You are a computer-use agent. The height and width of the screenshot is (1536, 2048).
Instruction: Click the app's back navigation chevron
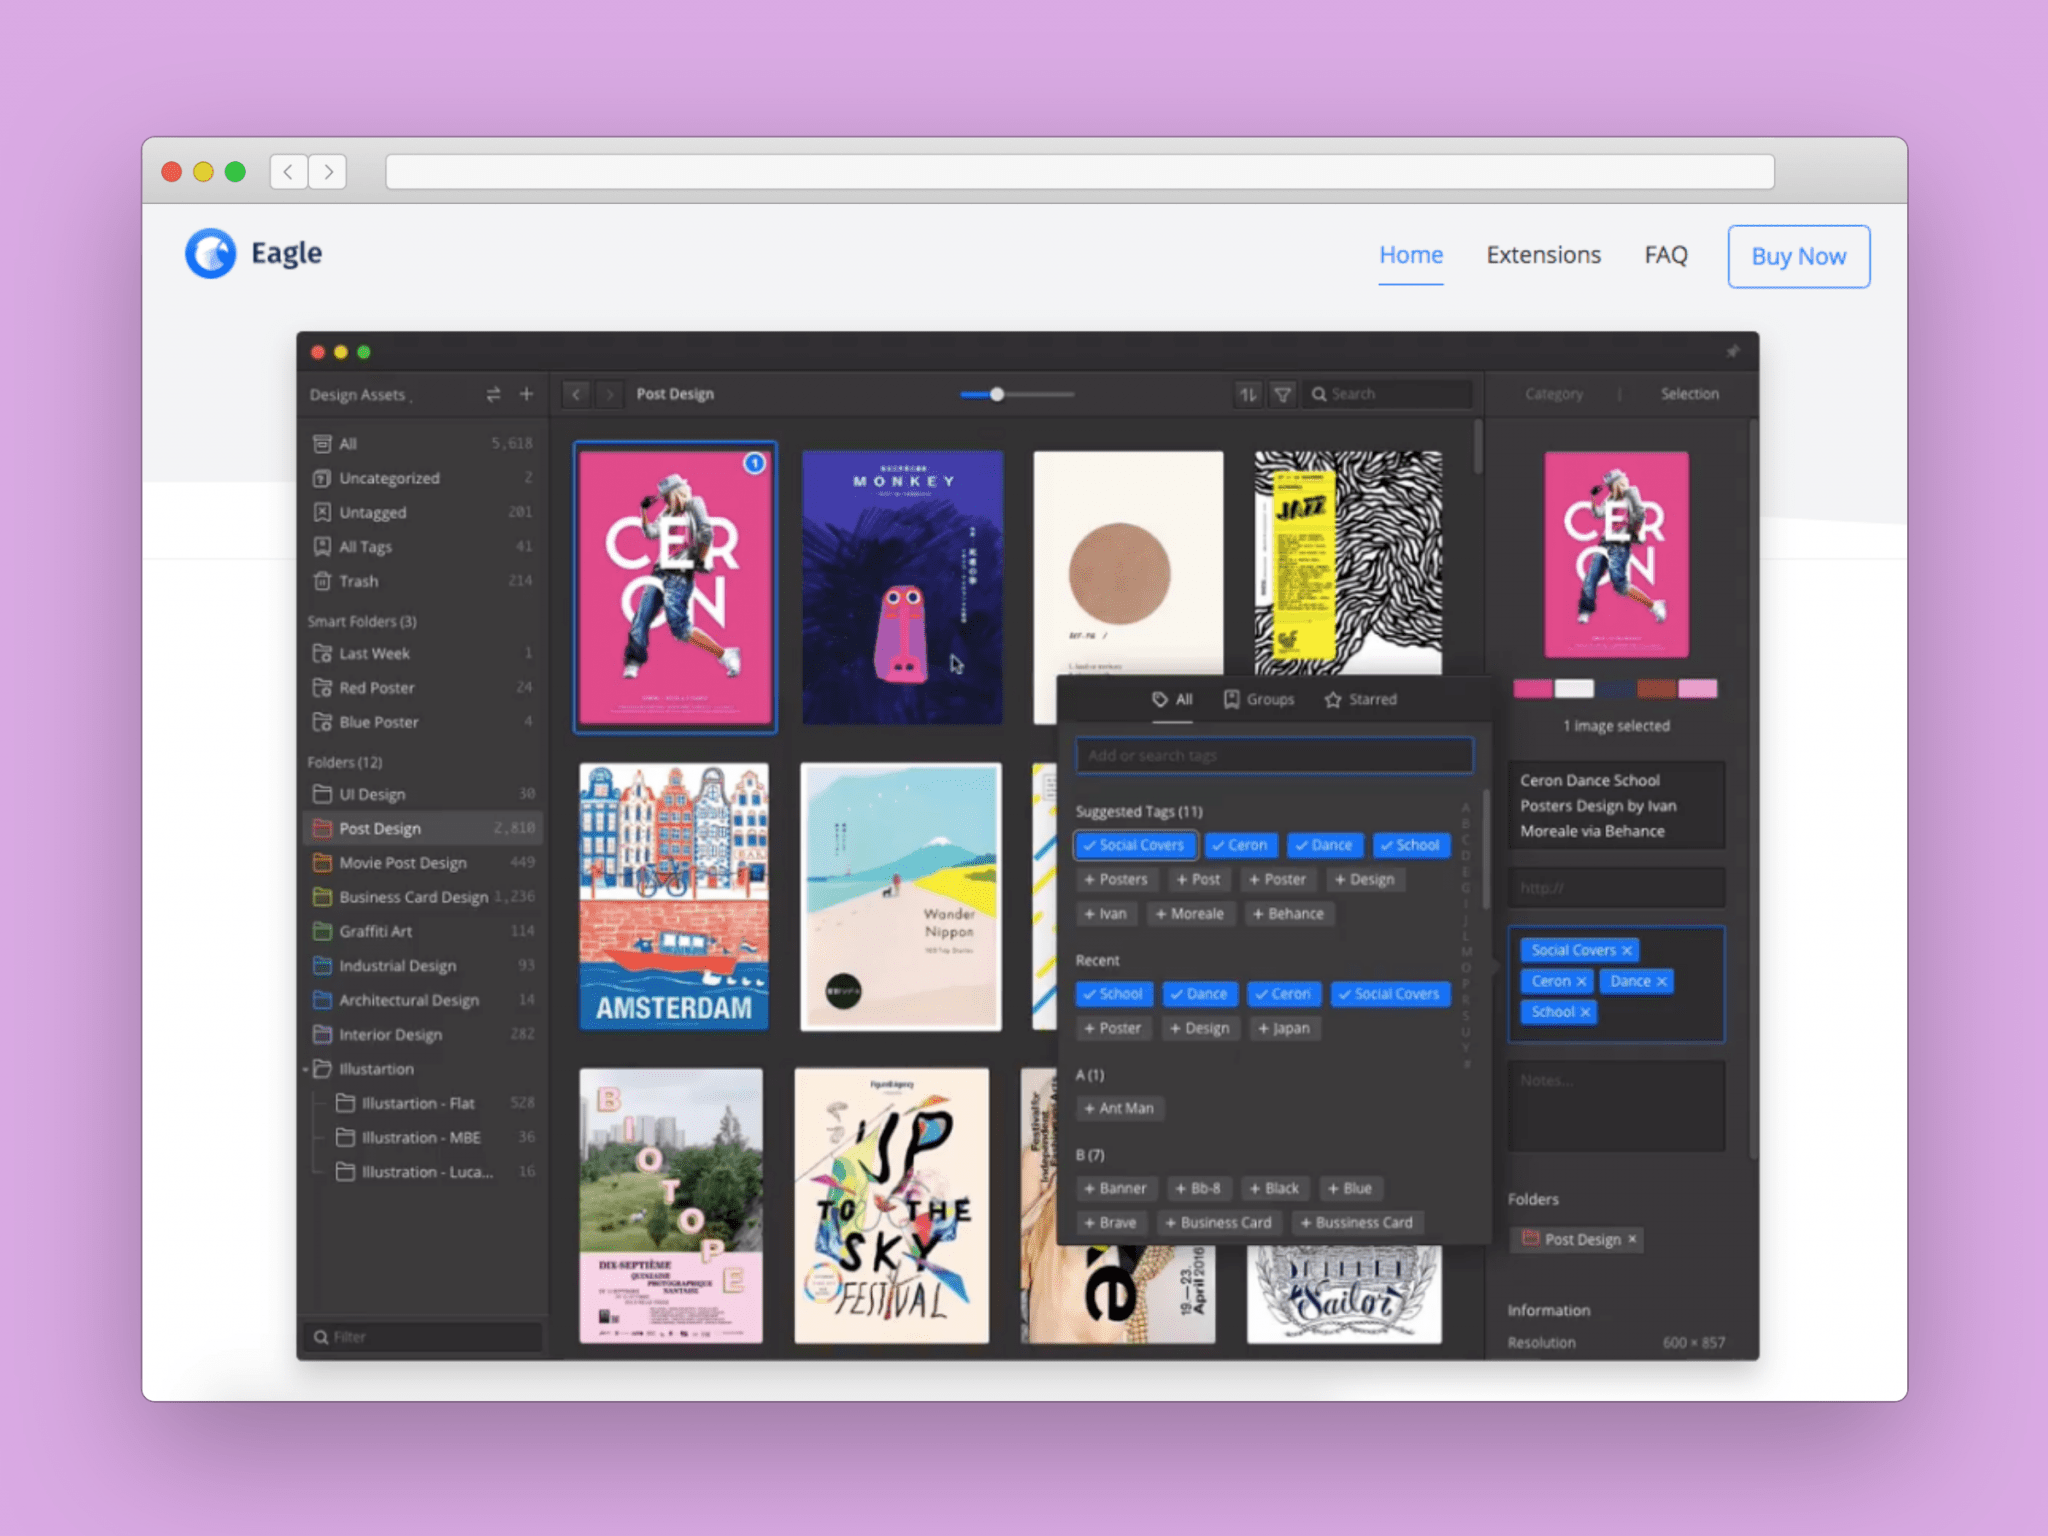(x=576, y=394)
